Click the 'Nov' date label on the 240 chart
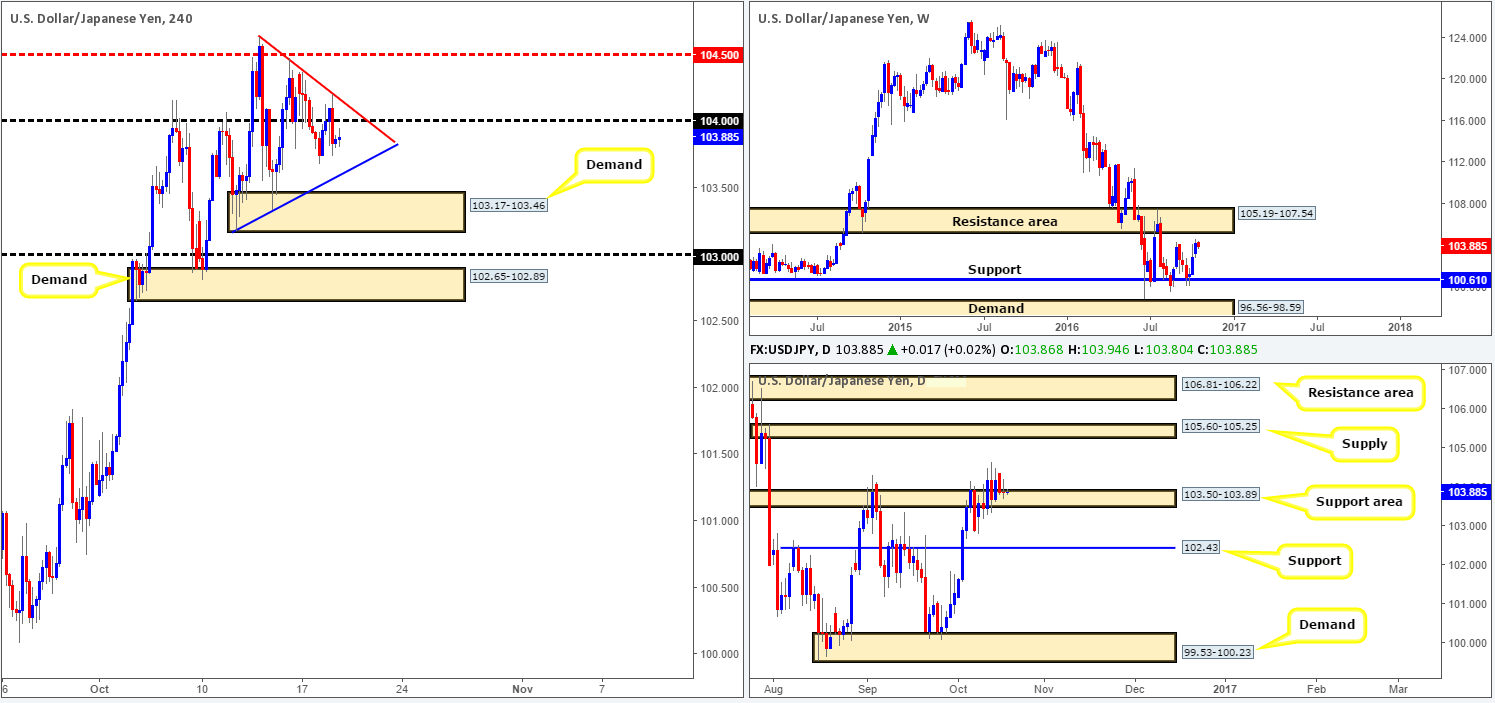 pos(520,689)
